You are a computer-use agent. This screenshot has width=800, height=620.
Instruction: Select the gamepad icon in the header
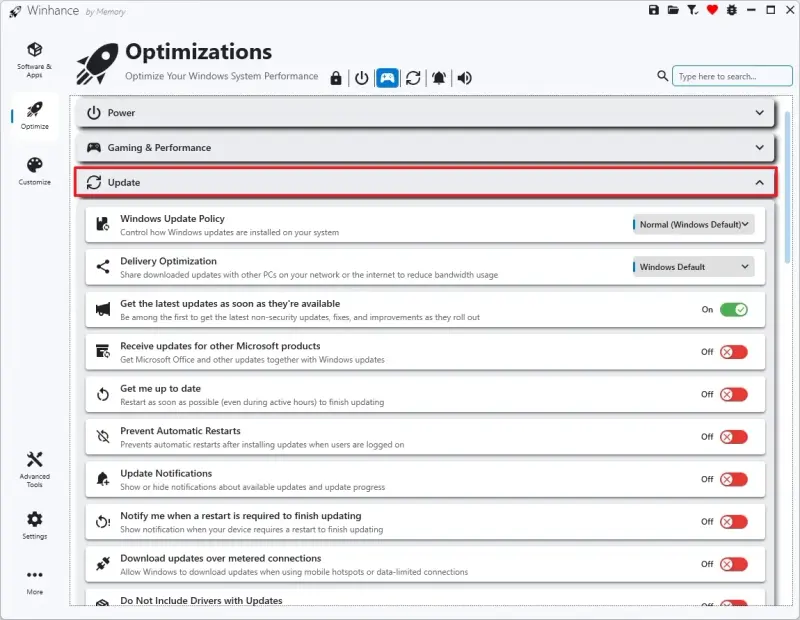[387, 78]
